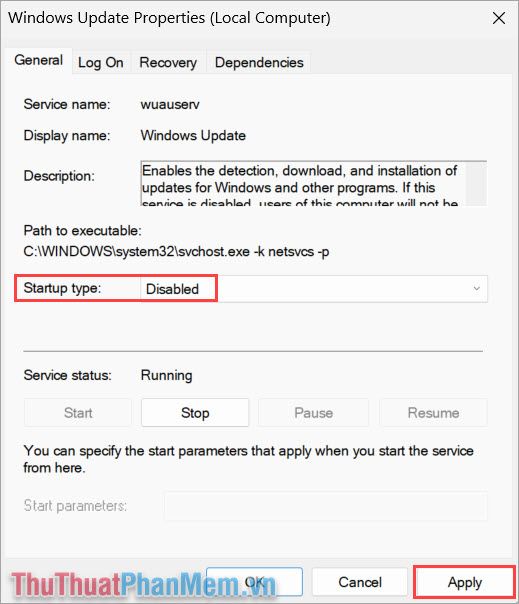This screenshot has width=519, height=604.
Task: Confirm changes with the OK button
Action: point(255,582)
